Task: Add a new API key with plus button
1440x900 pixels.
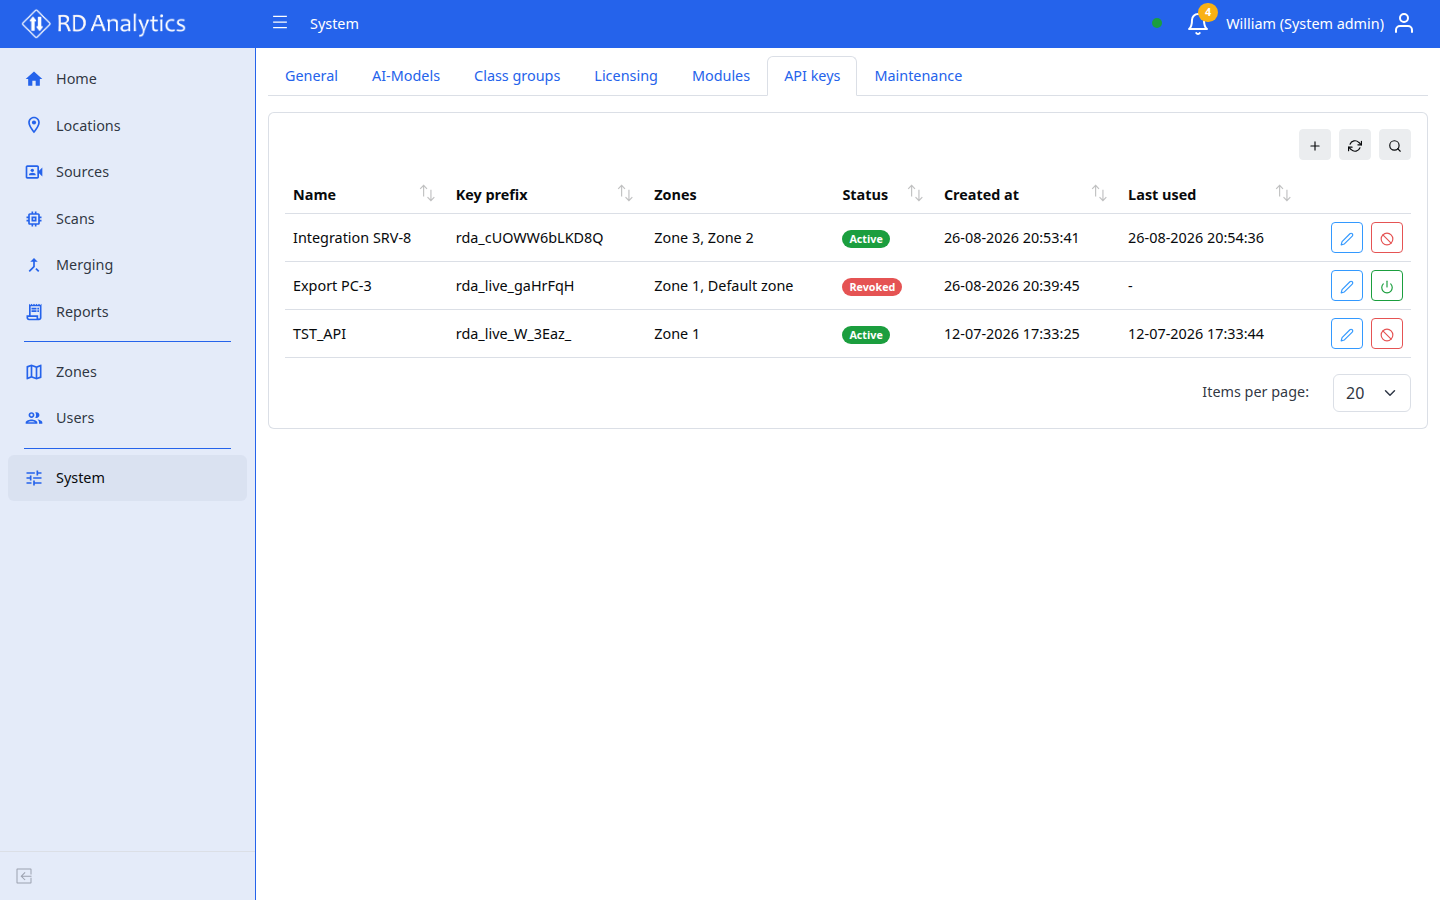Action: click(1315, 145)
